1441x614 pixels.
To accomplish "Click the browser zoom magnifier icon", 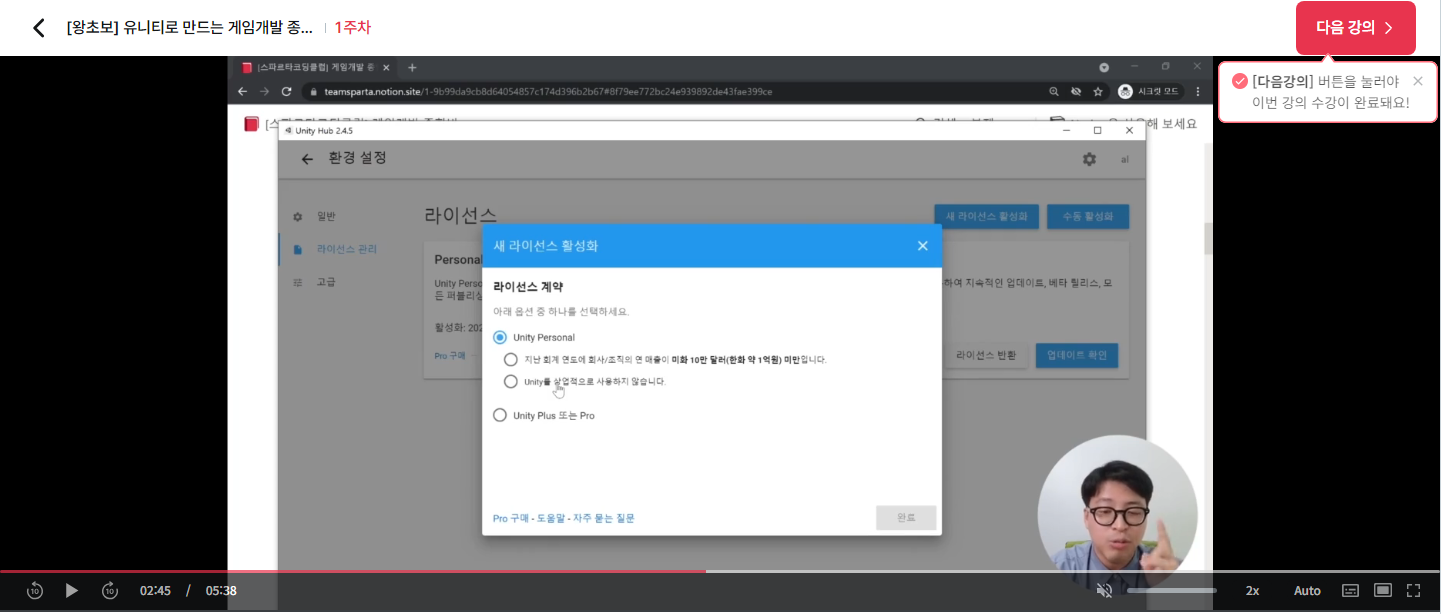I will pyautogui.click(x=1054, y=91).
